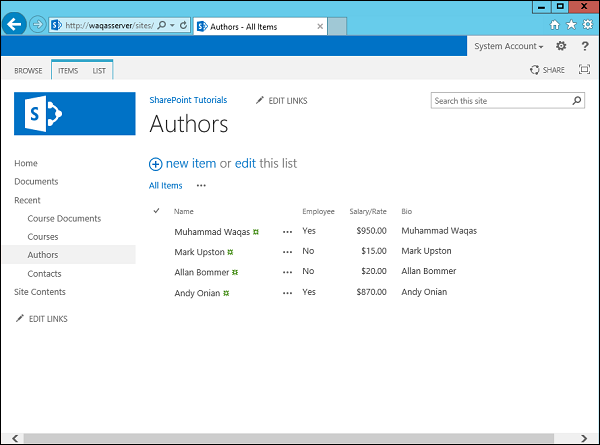Open the views ellipsis beside All Items
The height and width of the screenshot is (445, 600).
tap(201, 186)
